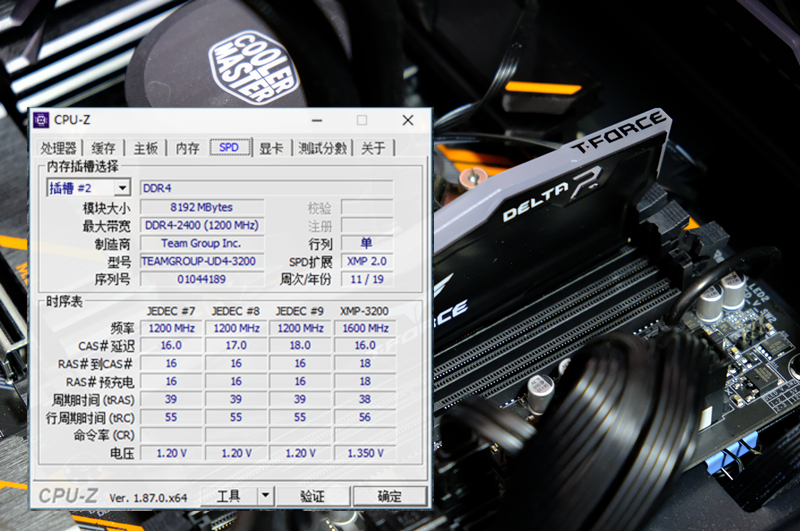Click the JEDEC #8 column header

point(236,311)
